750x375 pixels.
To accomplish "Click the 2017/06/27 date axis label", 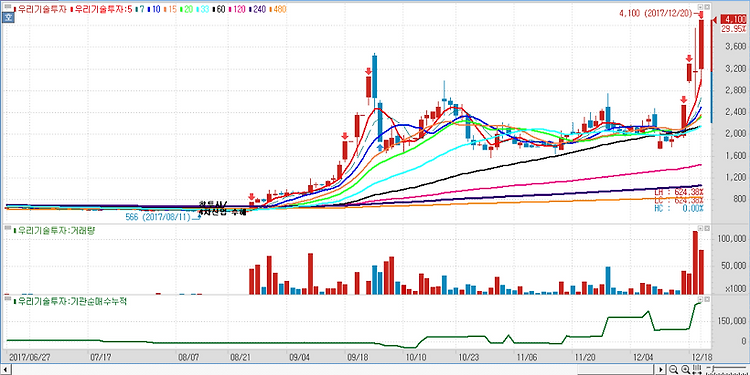I will 30,357.
